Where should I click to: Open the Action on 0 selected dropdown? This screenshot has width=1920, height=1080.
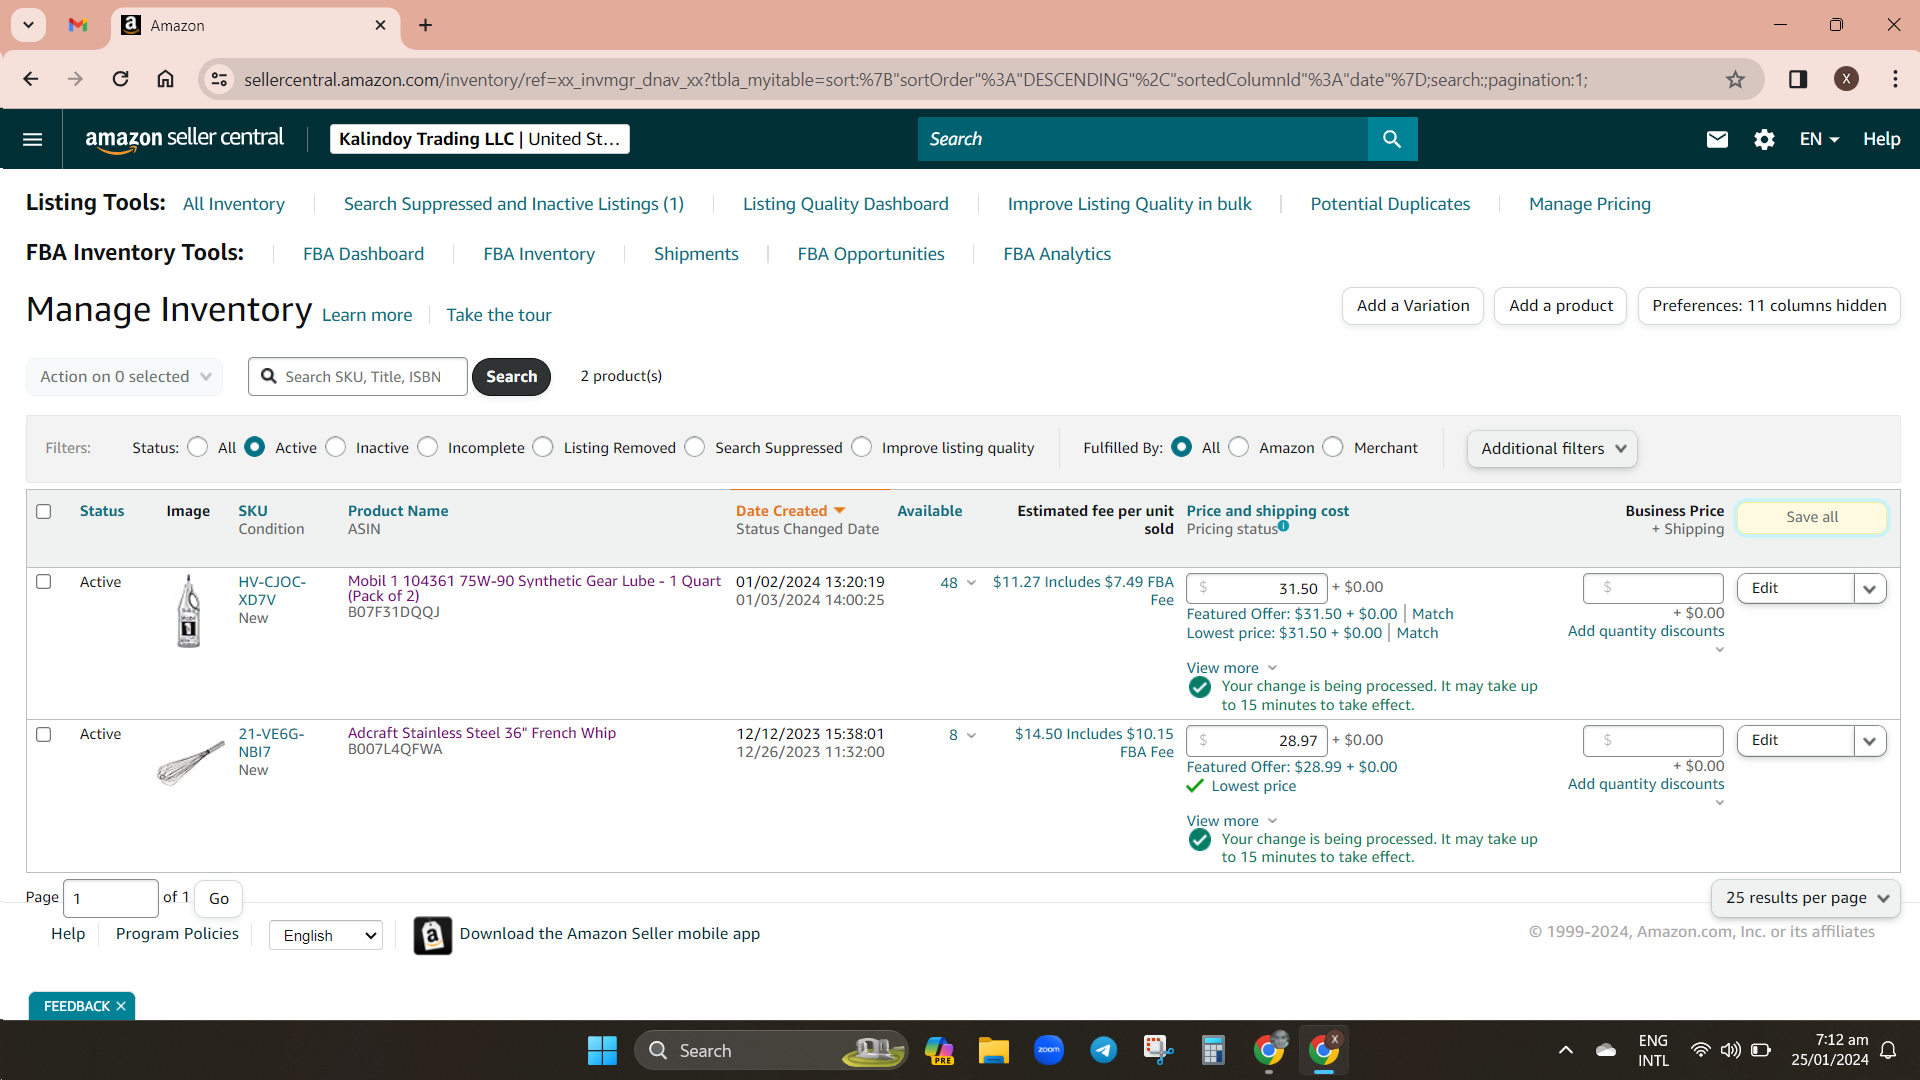point(125,377)
